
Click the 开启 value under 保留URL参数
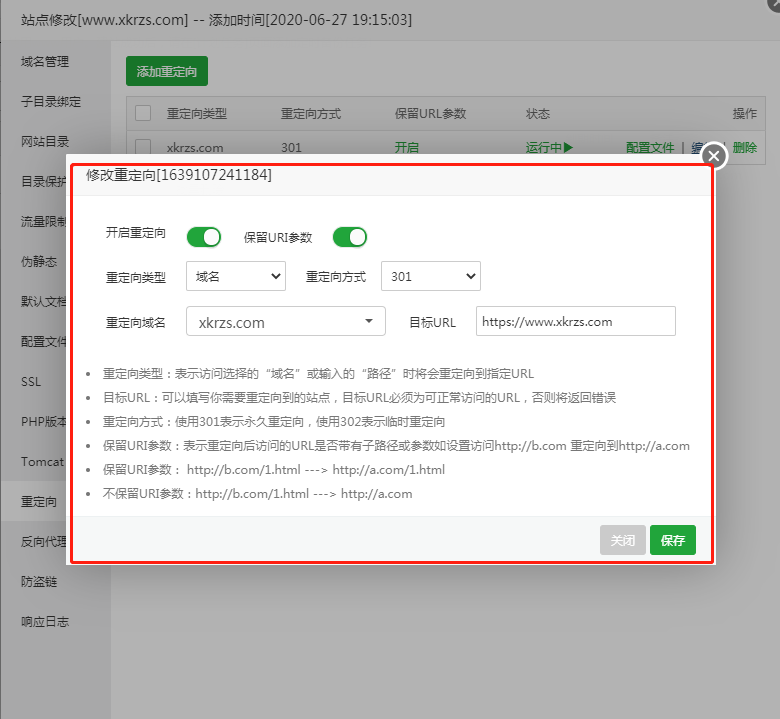[406, 147]
